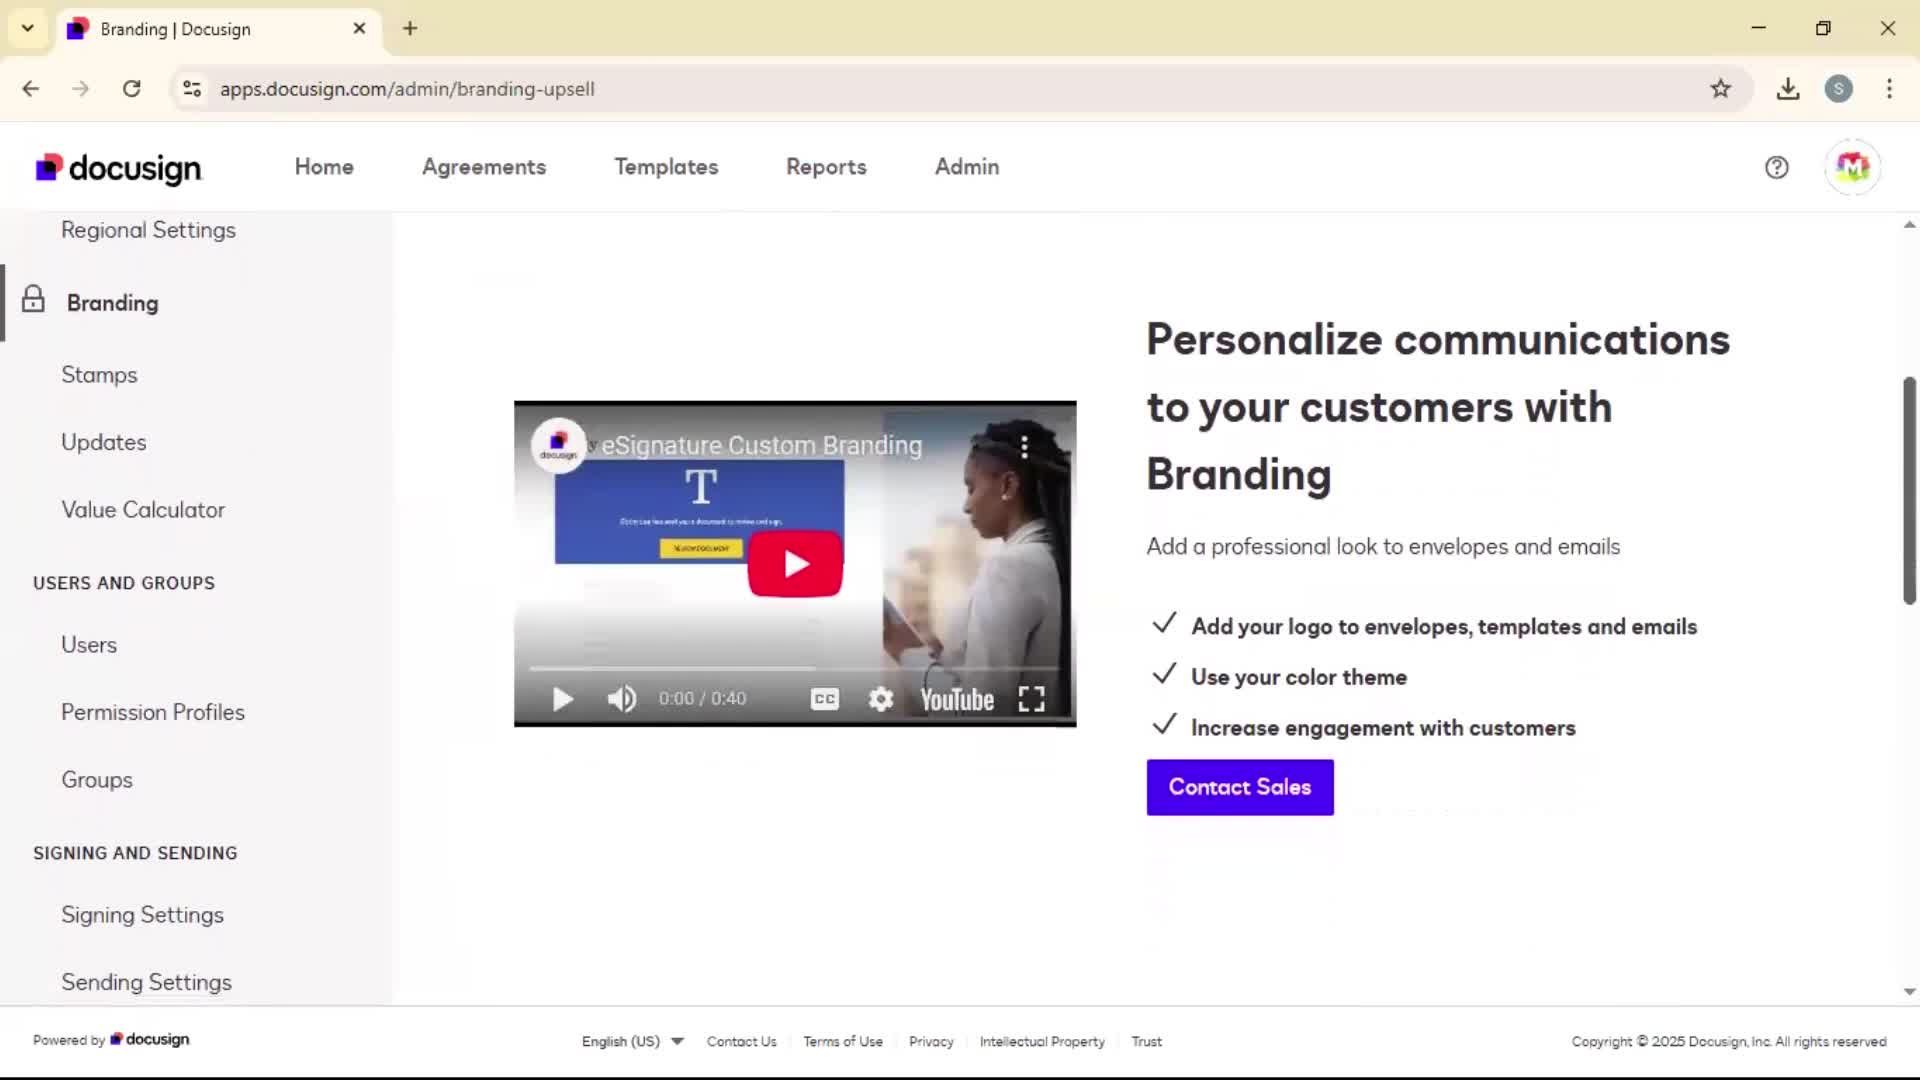
Task: Open Regional Settings in the sidebar
Action: pos(148,230)
